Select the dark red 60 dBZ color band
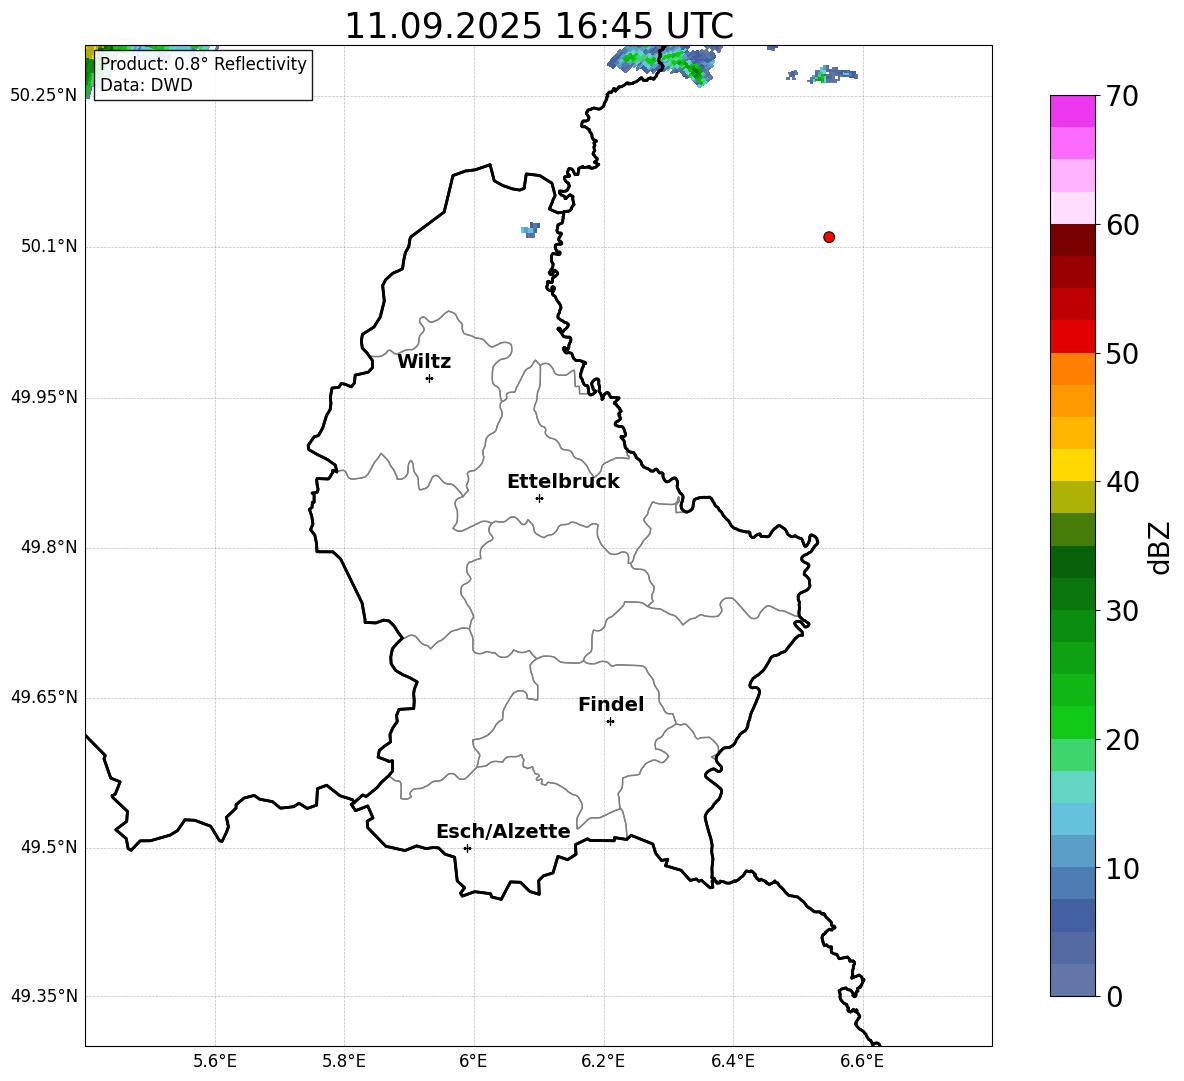Image resolution: width=1184 pixels, height=1081 pixels. [x=1073, y=240]
